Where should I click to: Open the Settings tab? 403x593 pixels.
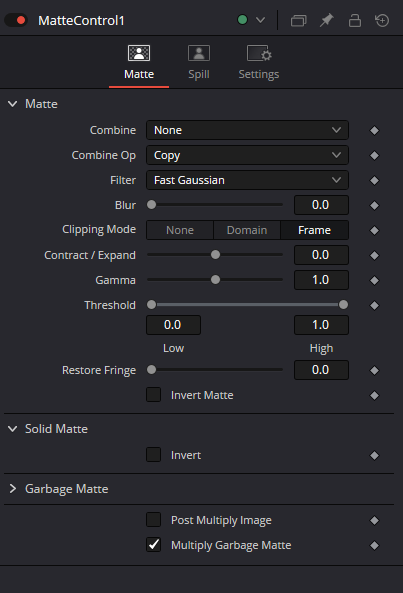pyautogui.click(x=259, y=63)
